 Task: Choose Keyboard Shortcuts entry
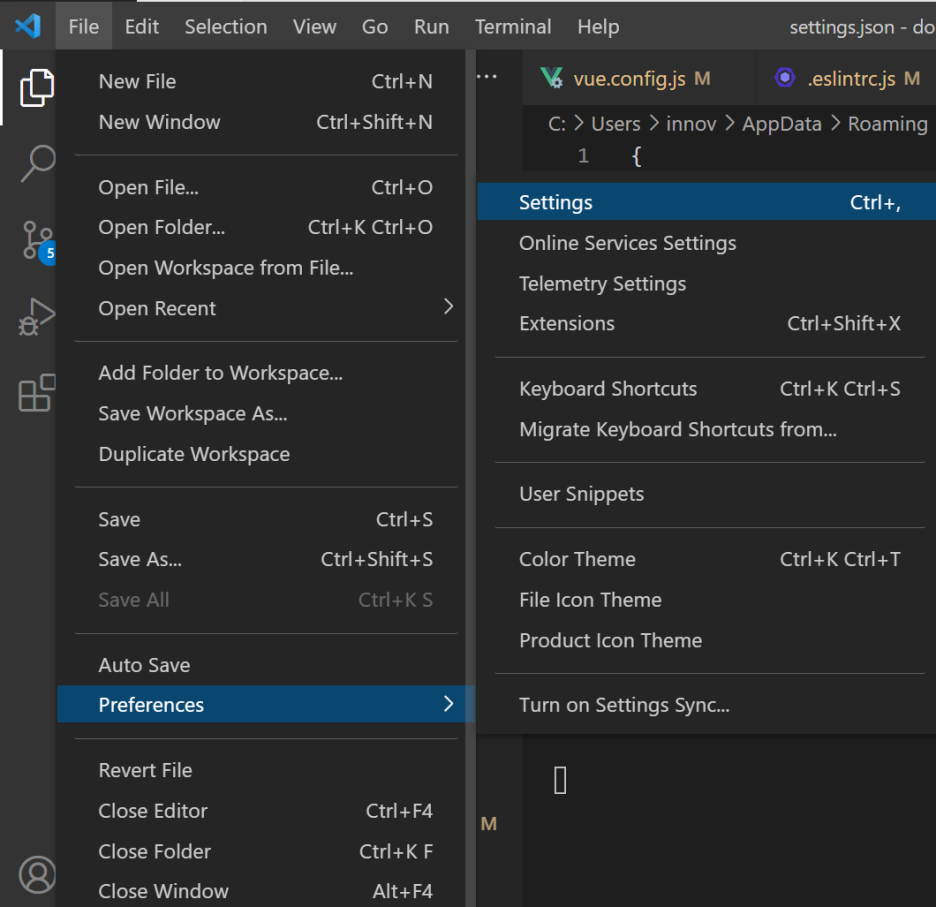click(x=608, y=389)
